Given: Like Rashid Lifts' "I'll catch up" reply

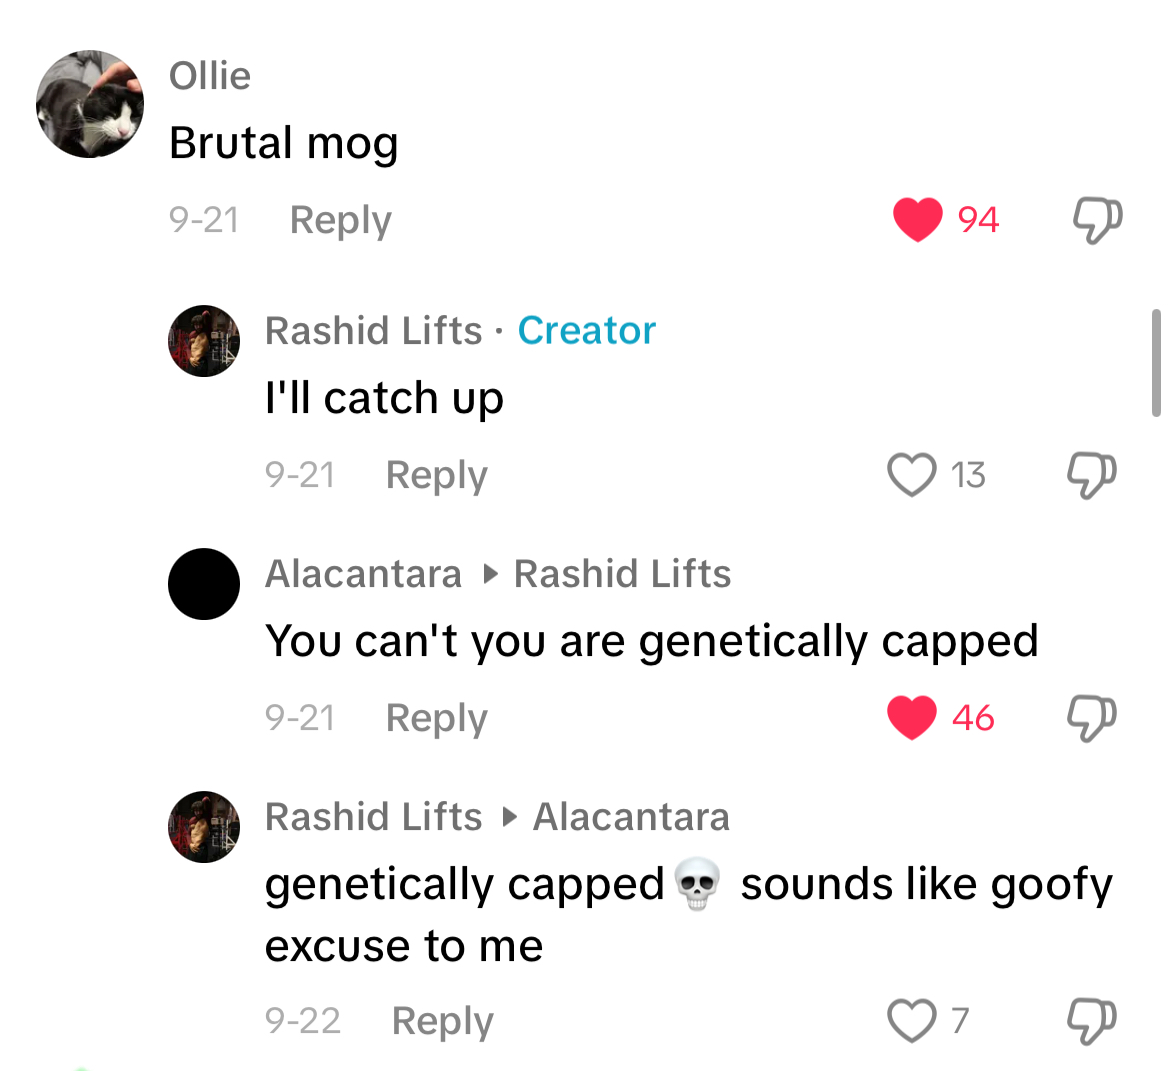Looking at the screenshot, I should click(x=912, y=475).
